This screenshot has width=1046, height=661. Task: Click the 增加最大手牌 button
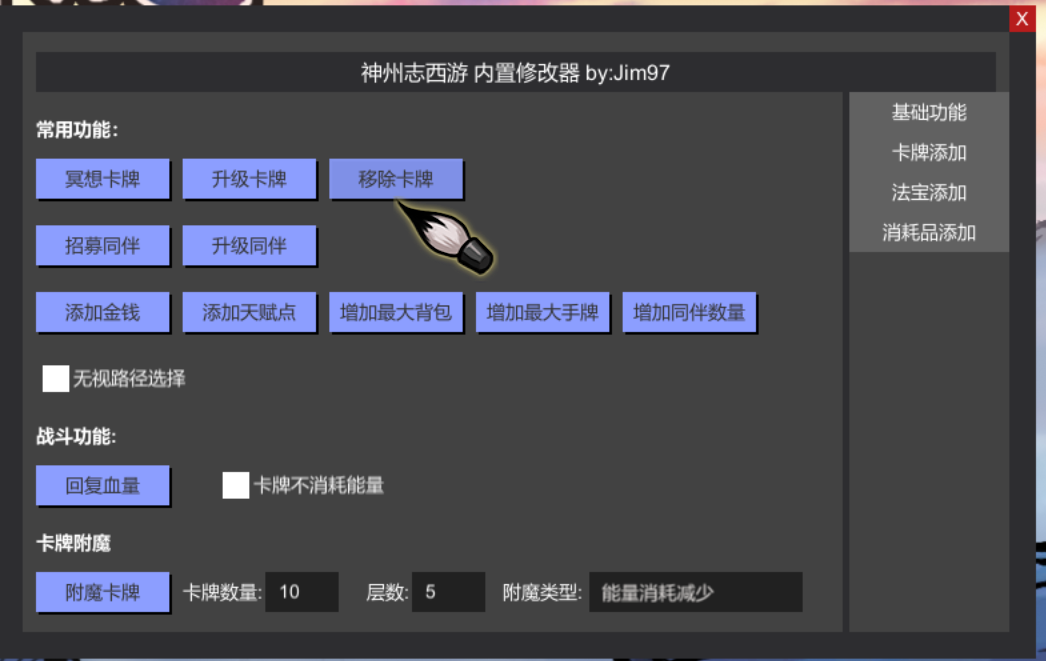point(543,312)
